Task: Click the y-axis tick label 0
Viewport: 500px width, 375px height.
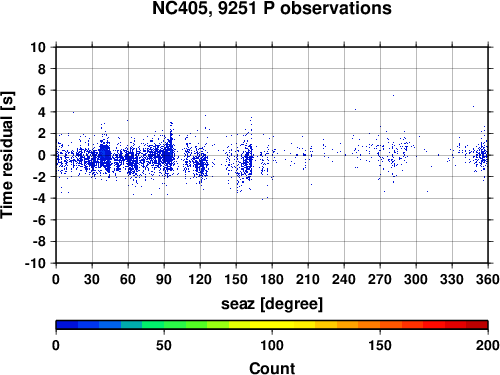Action: click(x=42, y=155)
